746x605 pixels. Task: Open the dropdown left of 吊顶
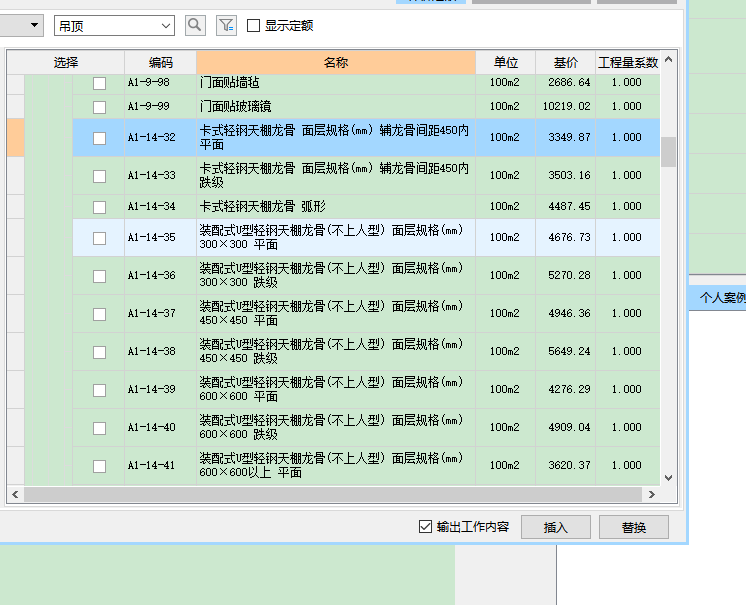pyautogui.click(x=34, y=25)
